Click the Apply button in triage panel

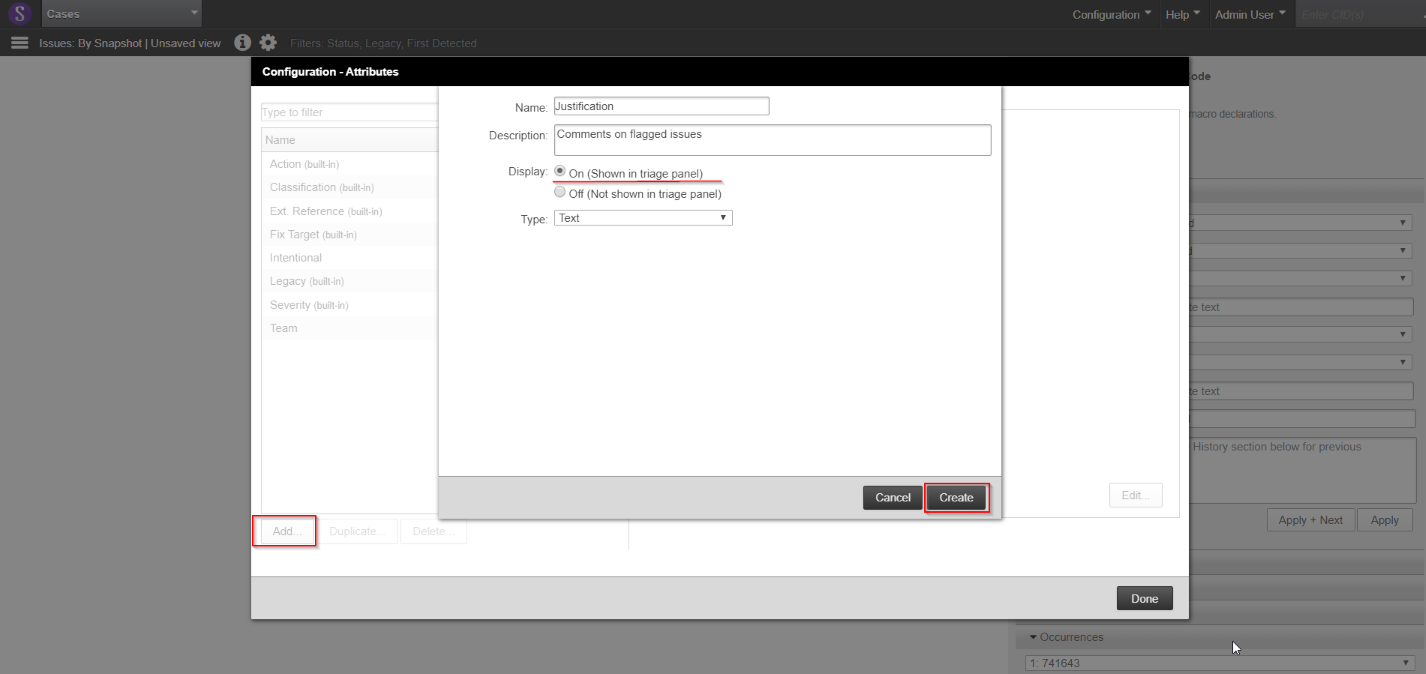[x=1385, y=520]
